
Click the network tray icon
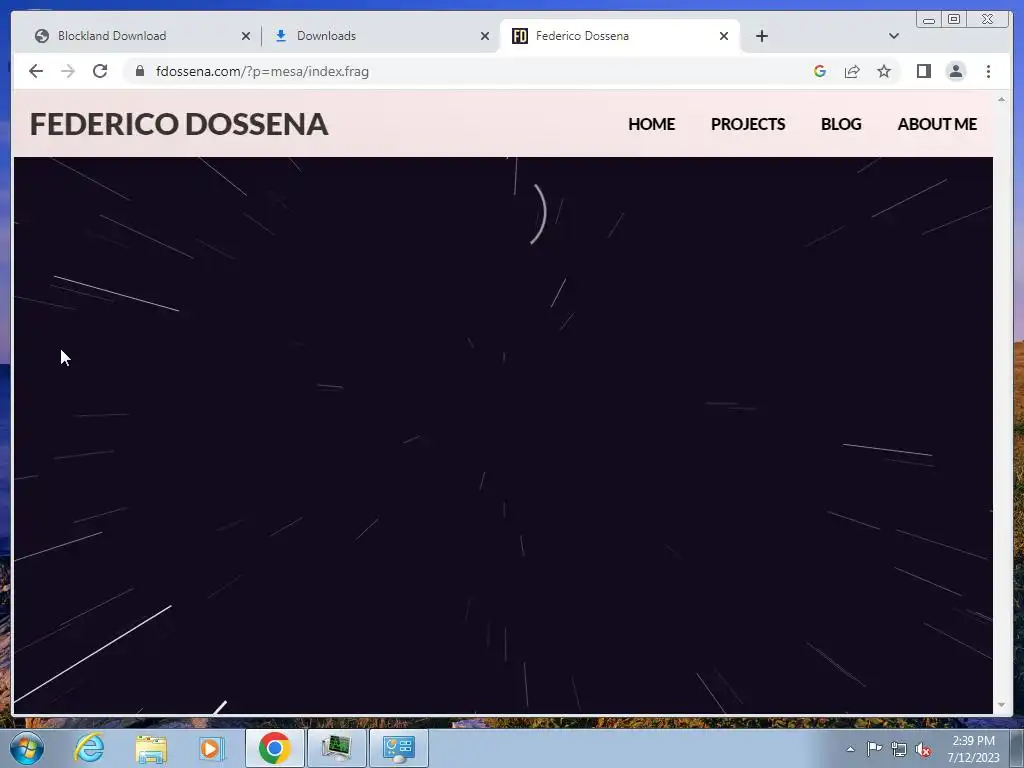click(x=899, y=749)
